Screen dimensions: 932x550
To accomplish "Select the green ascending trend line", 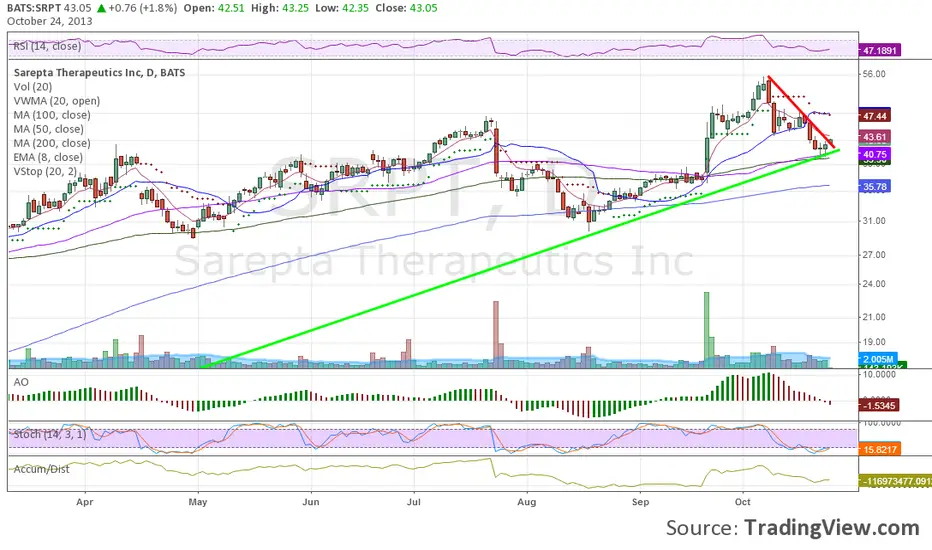I will [520, 258].
